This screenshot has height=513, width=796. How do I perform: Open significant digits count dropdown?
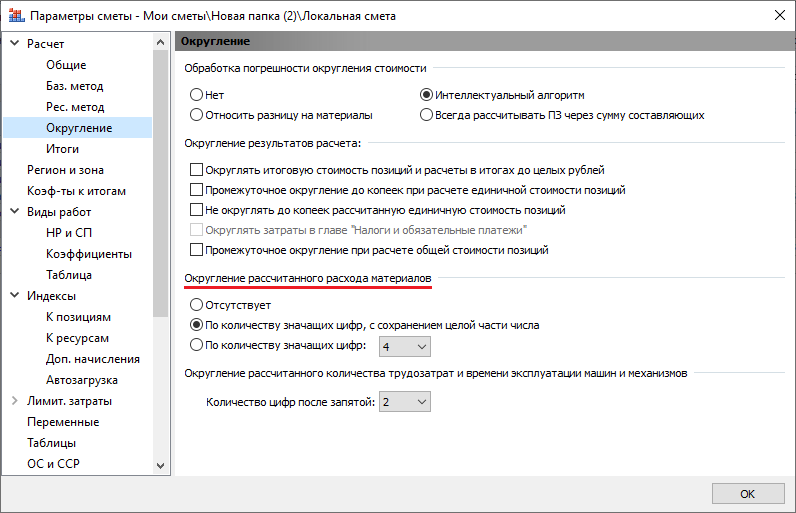404,346
